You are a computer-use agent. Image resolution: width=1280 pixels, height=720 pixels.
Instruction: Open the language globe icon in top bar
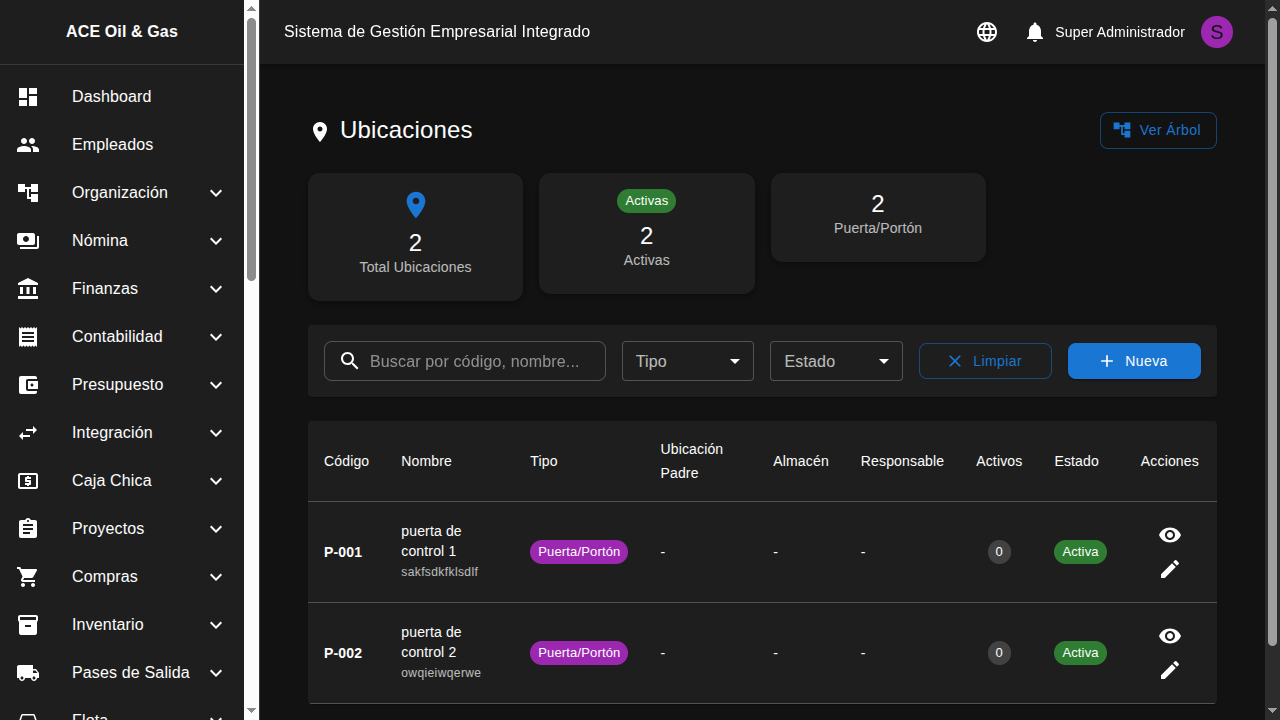987,32
